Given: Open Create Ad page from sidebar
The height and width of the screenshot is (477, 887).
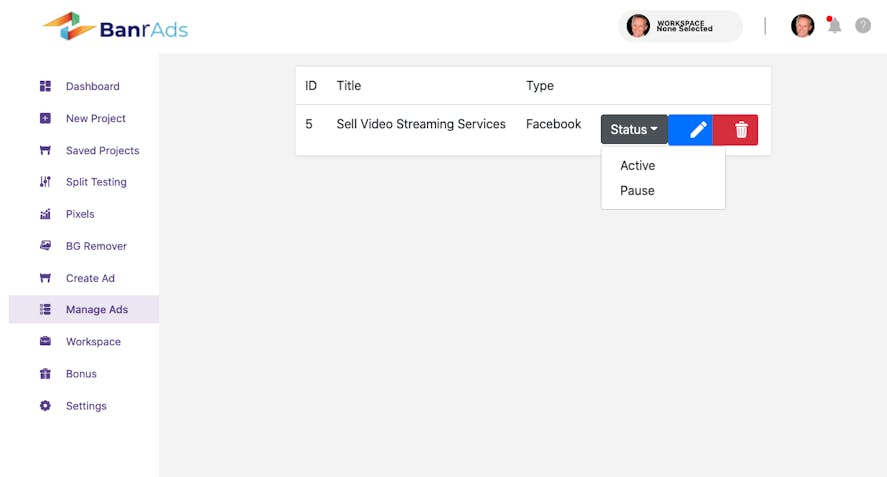Looking at the screenshot, I should pyautogui.click(x=90, y=278).
